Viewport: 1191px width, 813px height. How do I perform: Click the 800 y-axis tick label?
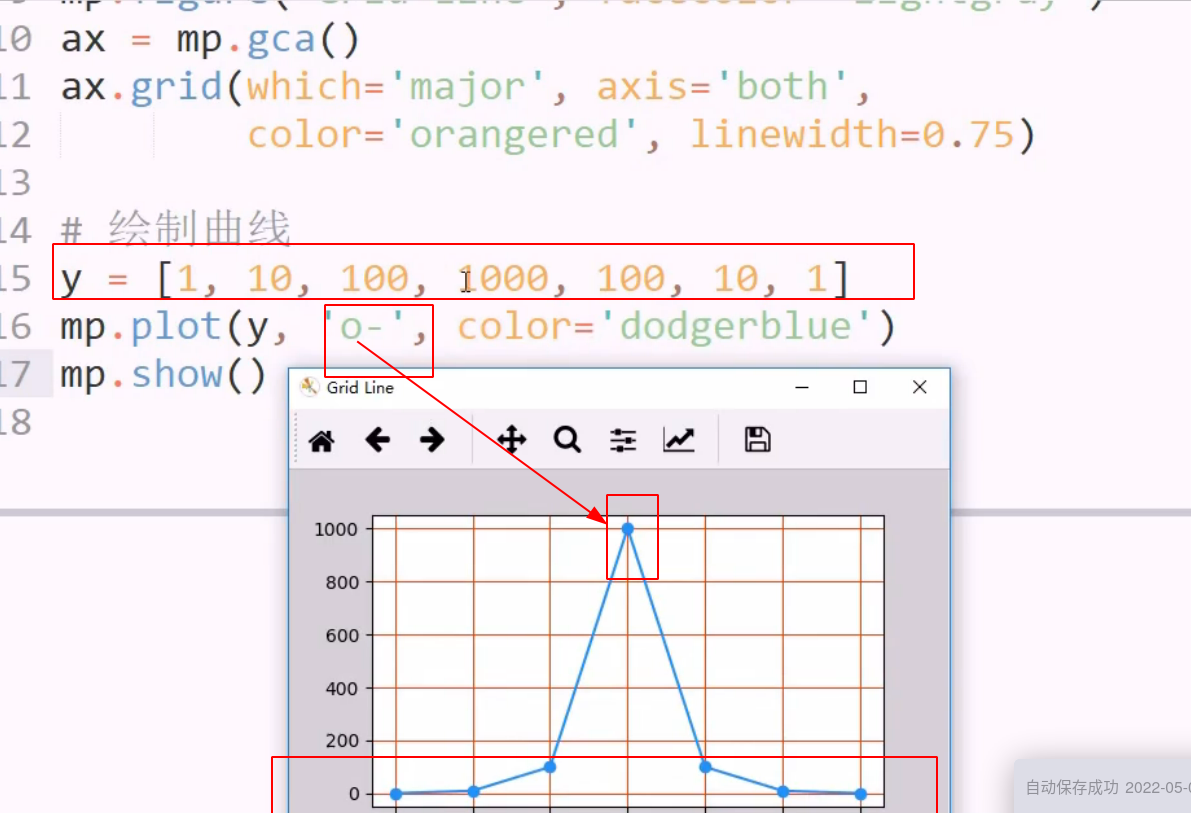pos(342,583)
